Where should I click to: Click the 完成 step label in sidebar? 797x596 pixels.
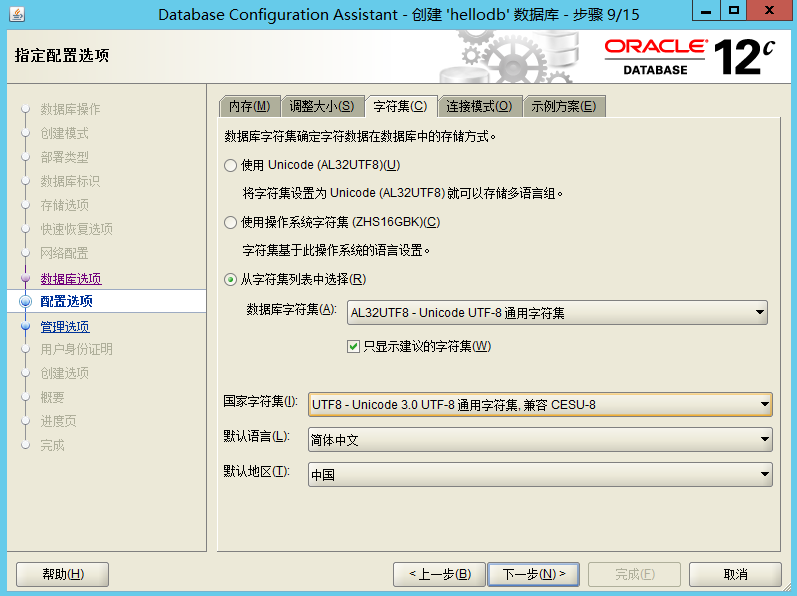52,445
